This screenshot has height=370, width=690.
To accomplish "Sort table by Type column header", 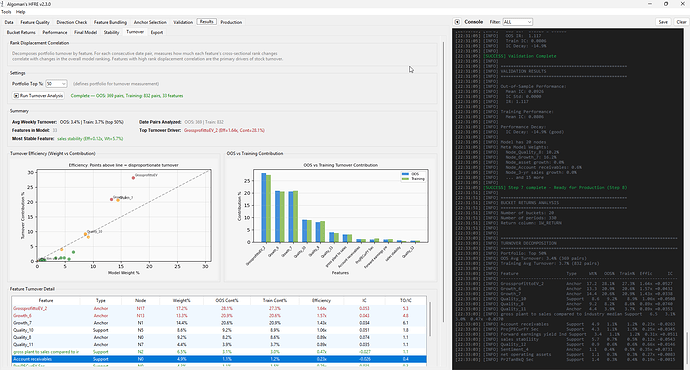I will click(101, 300).
